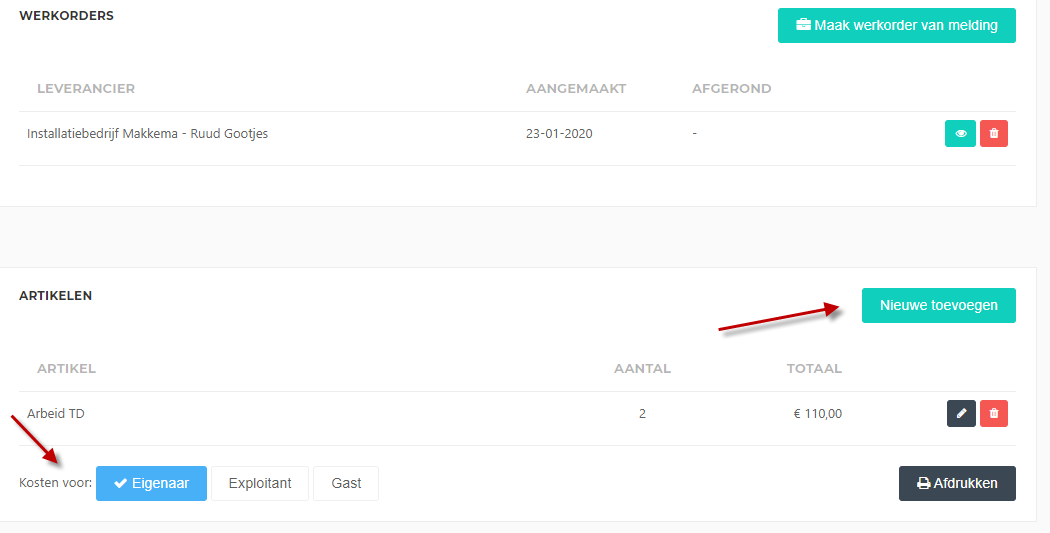Click the Aangemaakt column header
The width and height of the screenshot is (1050, 533).
pos(576,88)
